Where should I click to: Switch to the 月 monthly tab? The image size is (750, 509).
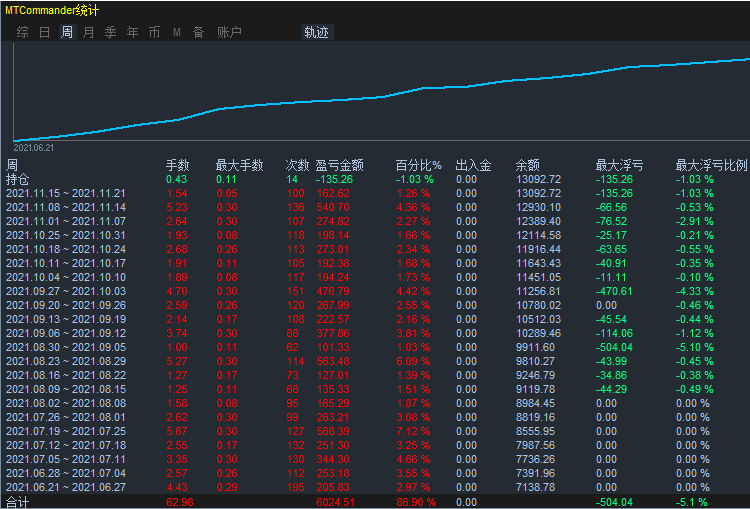[88, 32]
